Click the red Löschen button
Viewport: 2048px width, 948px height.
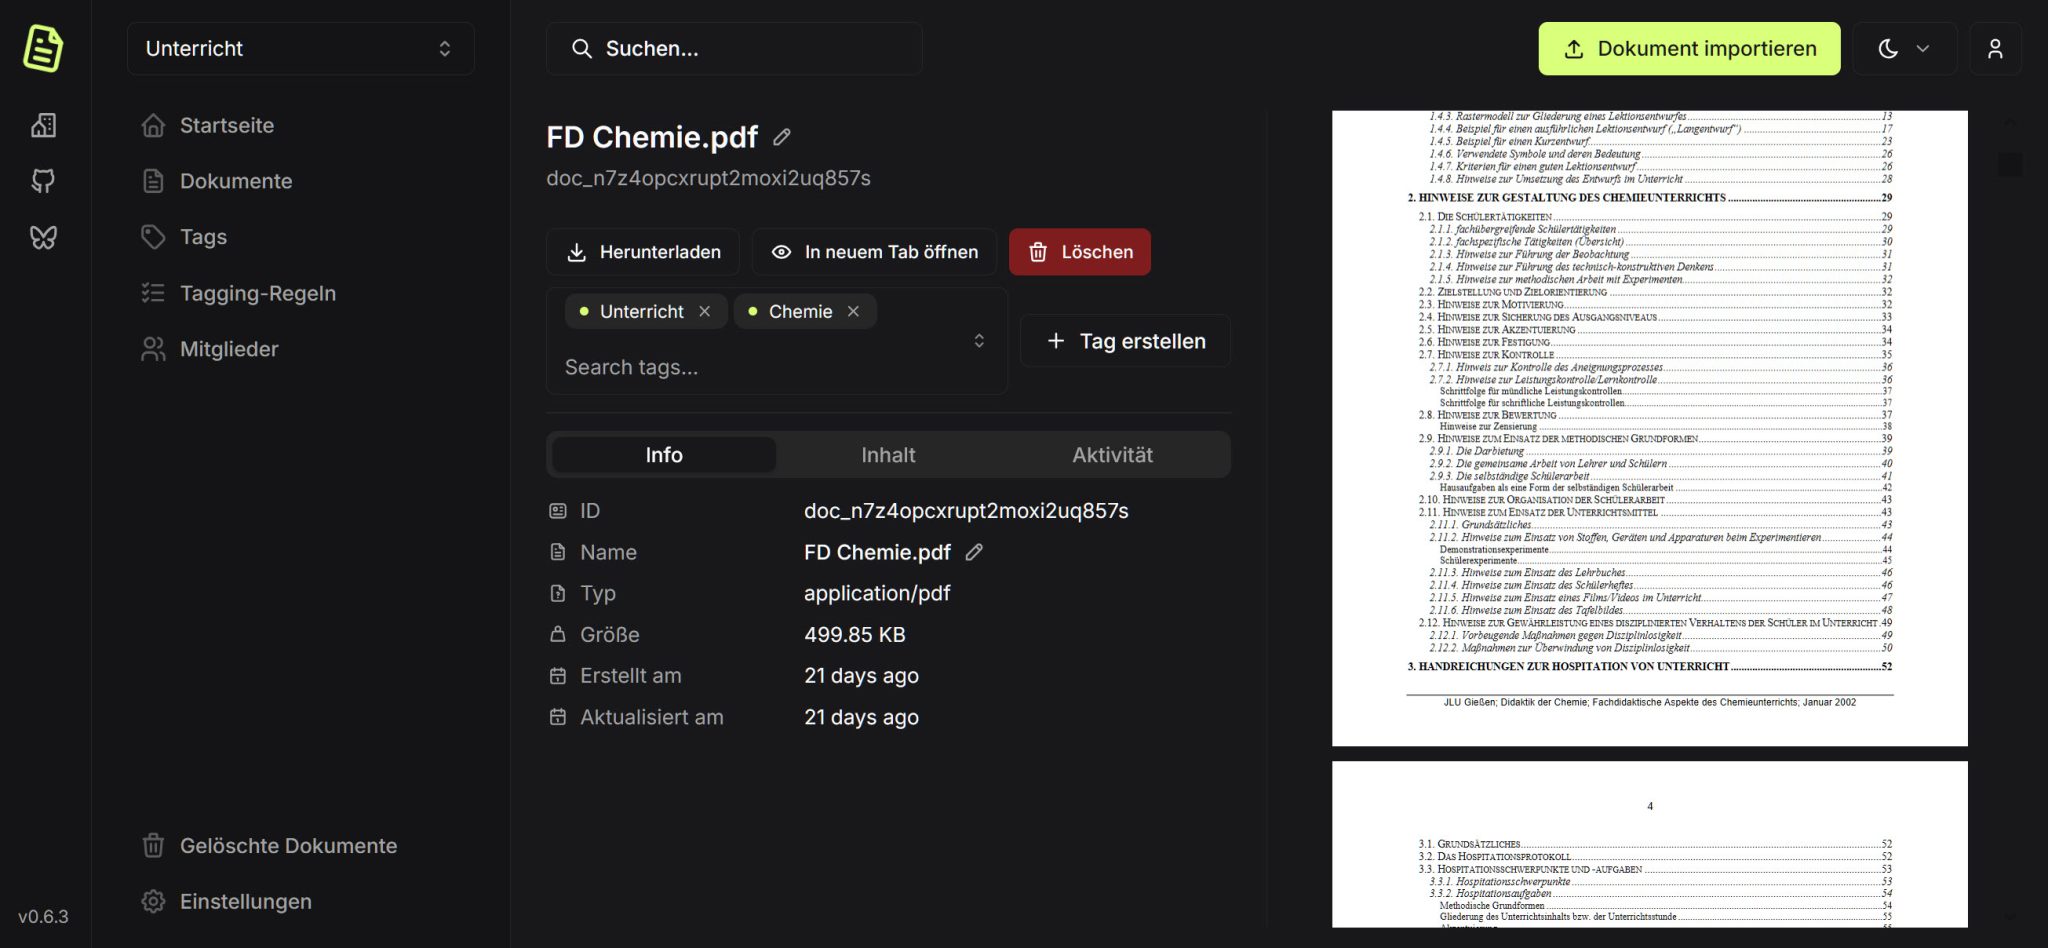pyautogui.click(x=1079, y=252)
